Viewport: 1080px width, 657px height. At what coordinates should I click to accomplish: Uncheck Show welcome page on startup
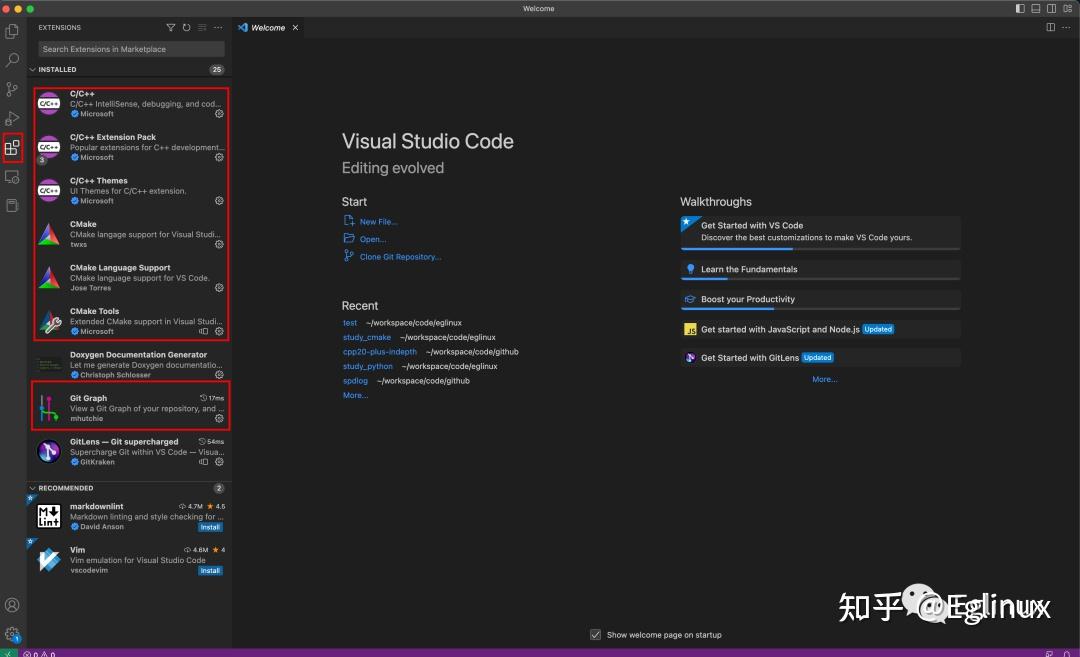pos(596,634)
